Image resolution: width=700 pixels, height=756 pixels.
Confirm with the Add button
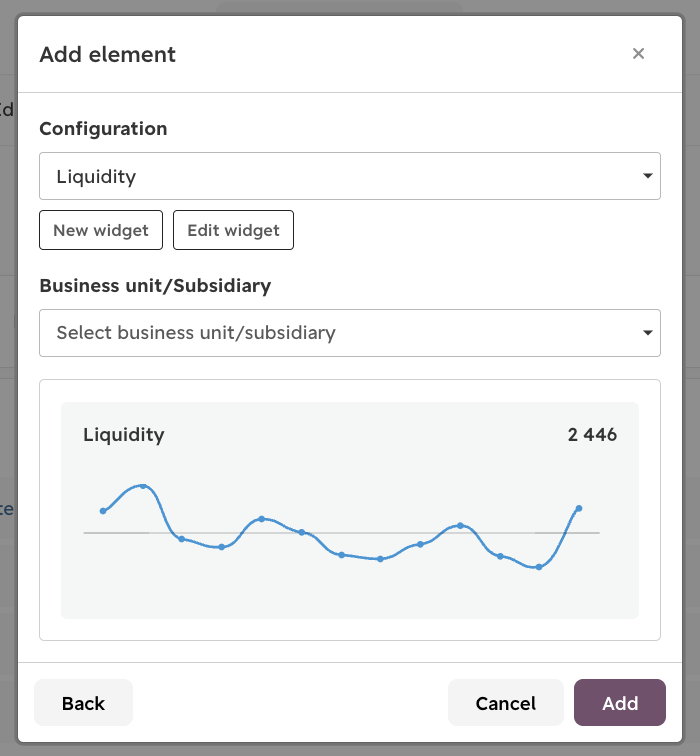pos(619,703)
